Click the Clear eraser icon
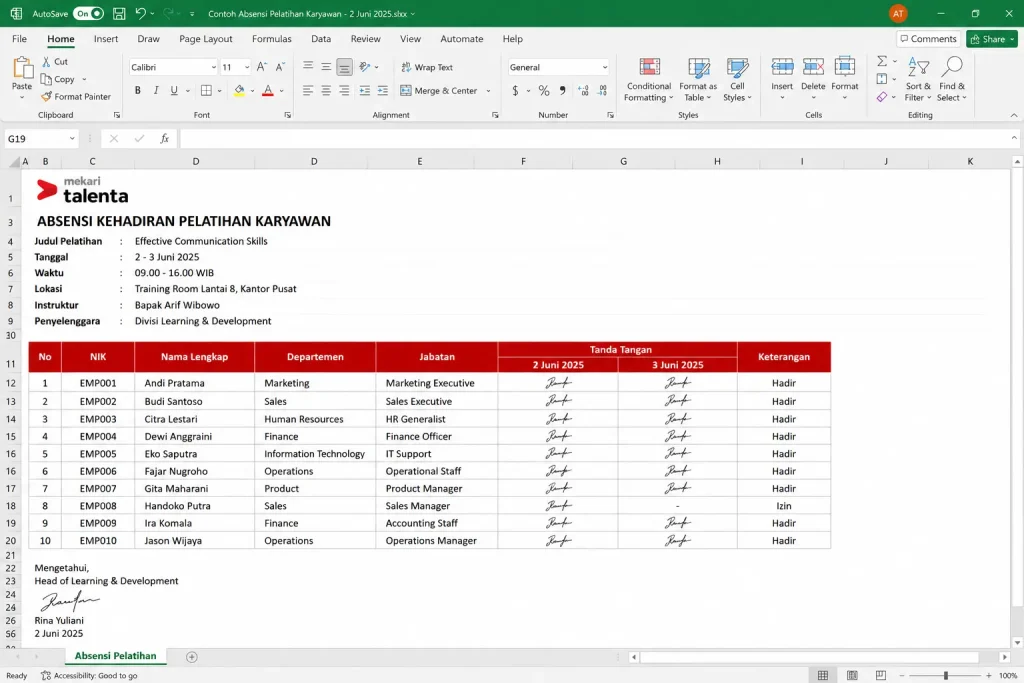The width and height of the screenshot is (1024, 683). (x=882, y=97)
